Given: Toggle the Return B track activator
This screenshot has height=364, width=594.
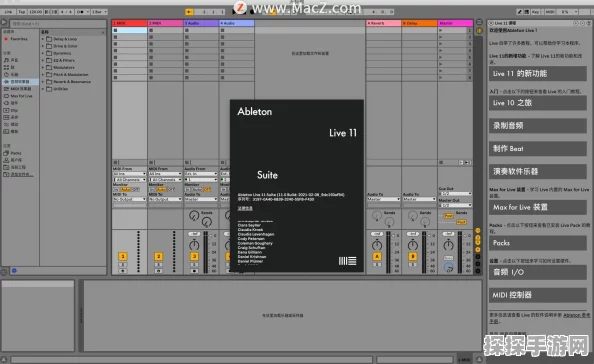Looking at the screenshot, I should tap(413, 256).
